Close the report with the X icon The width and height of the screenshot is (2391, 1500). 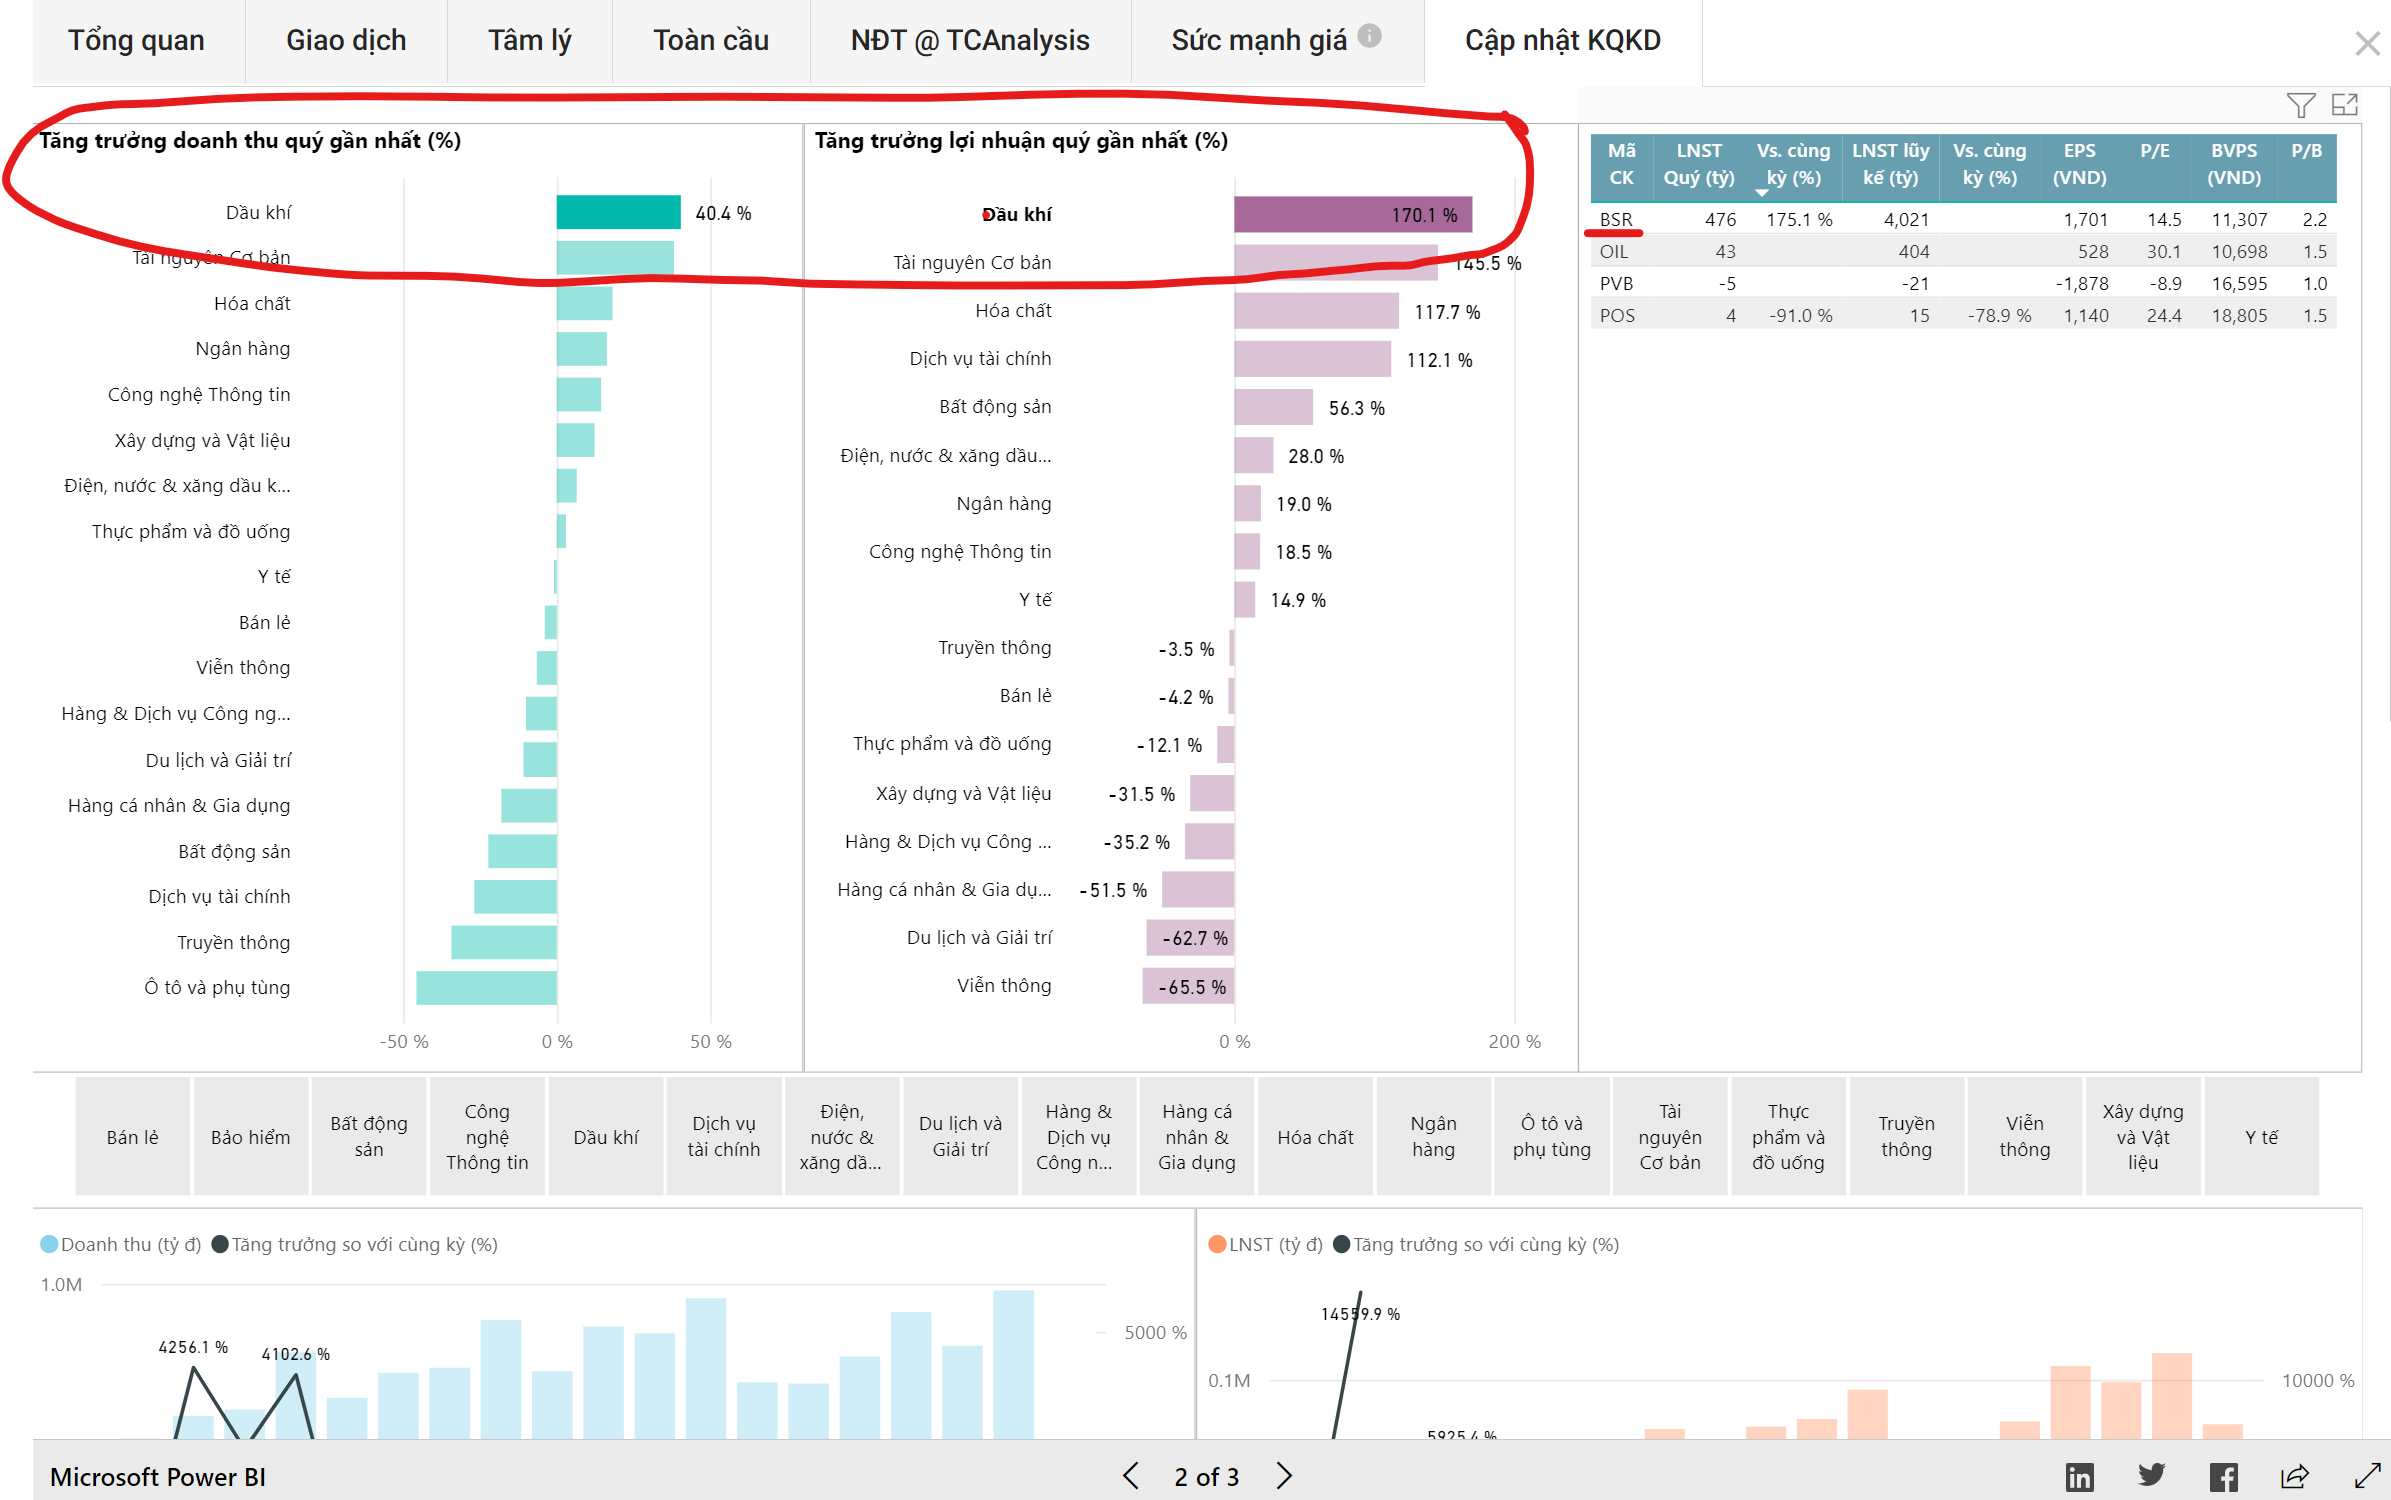coord(2367,43)
